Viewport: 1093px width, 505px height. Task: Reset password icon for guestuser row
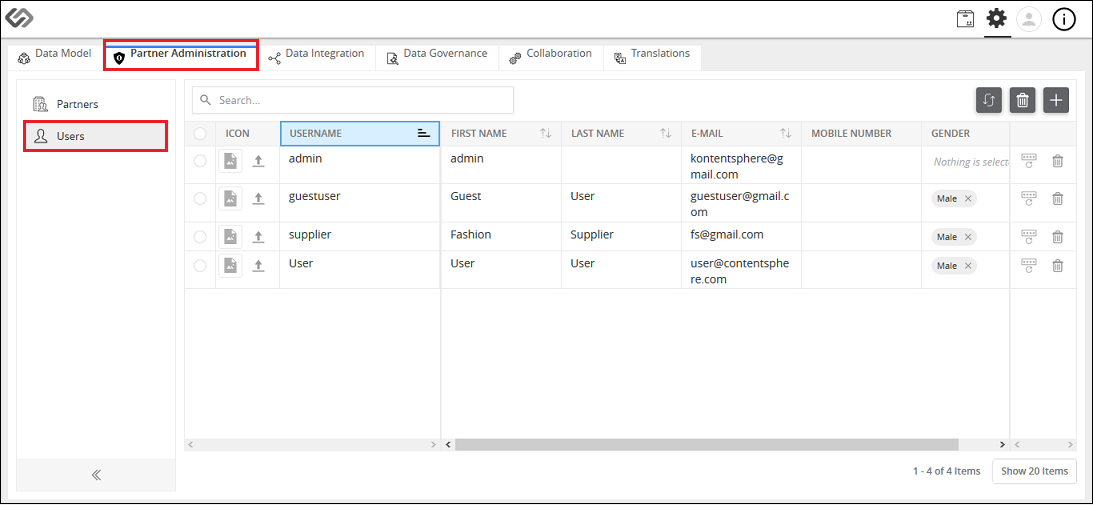pyautogui.click(x=1029, y=199)
